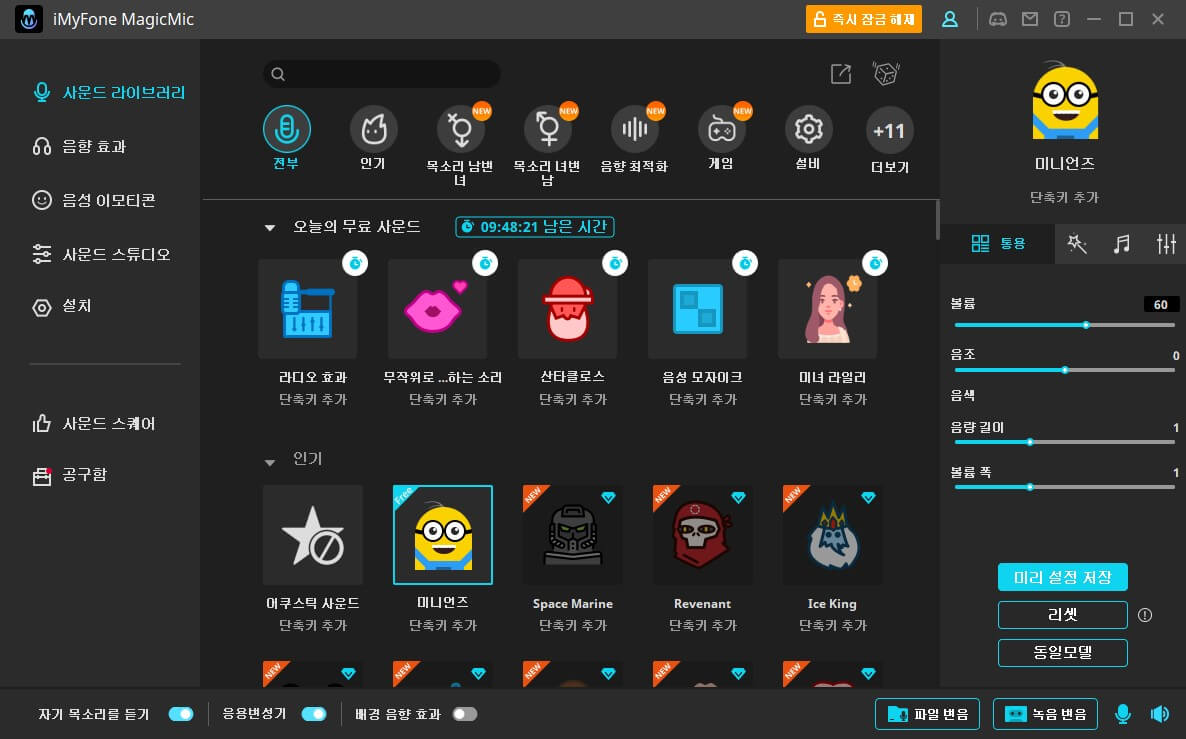Open the 공구함 toolbox

click(70, 475)
